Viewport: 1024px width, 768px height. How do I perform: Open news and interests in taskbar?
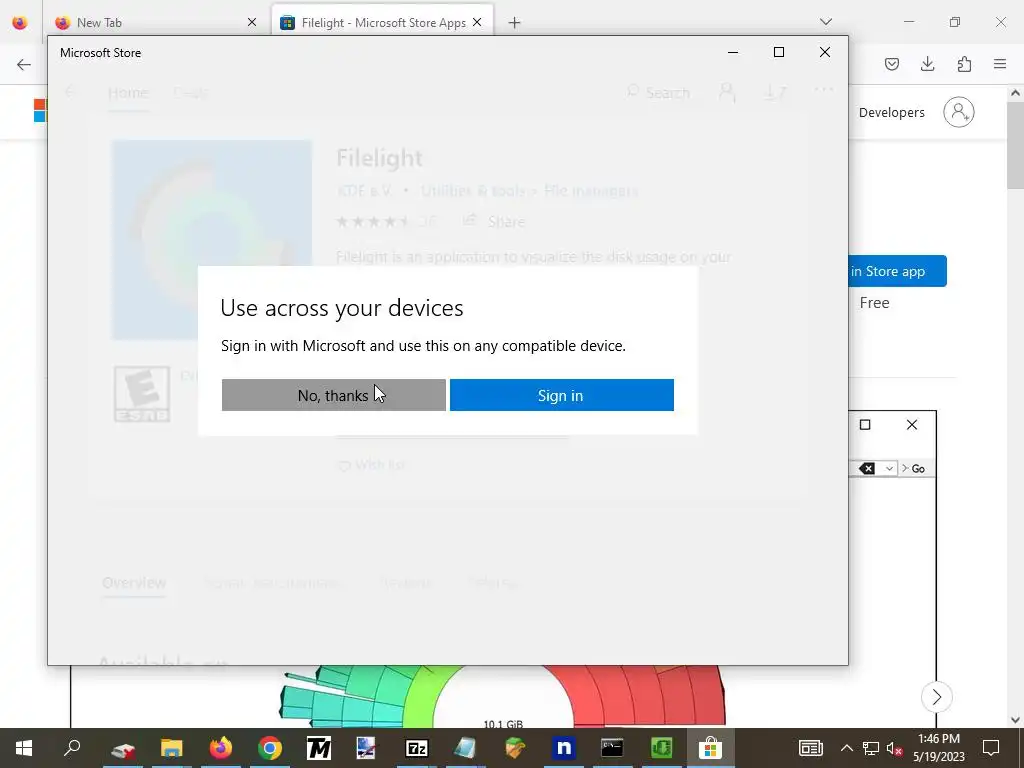810,748
